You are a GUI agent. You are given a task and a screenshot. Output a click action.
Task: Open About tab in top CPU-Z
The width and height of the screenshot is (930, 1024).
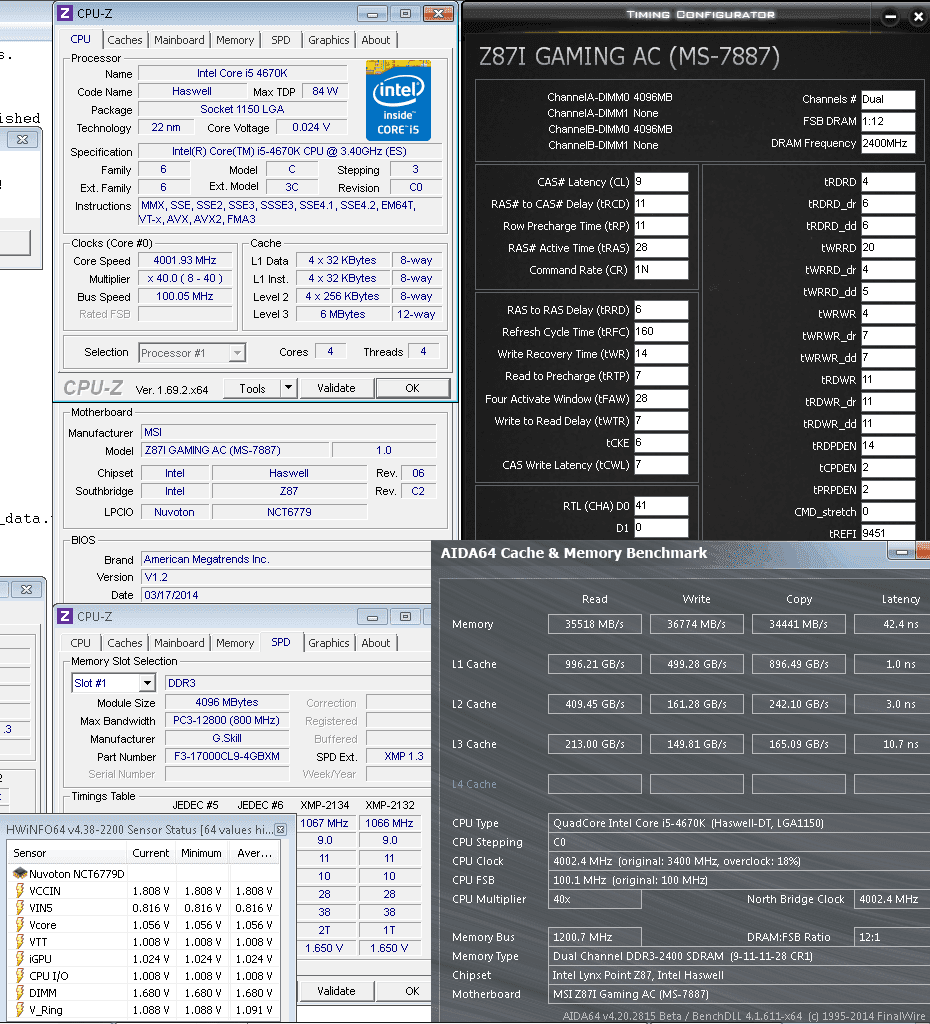[376, 40]
